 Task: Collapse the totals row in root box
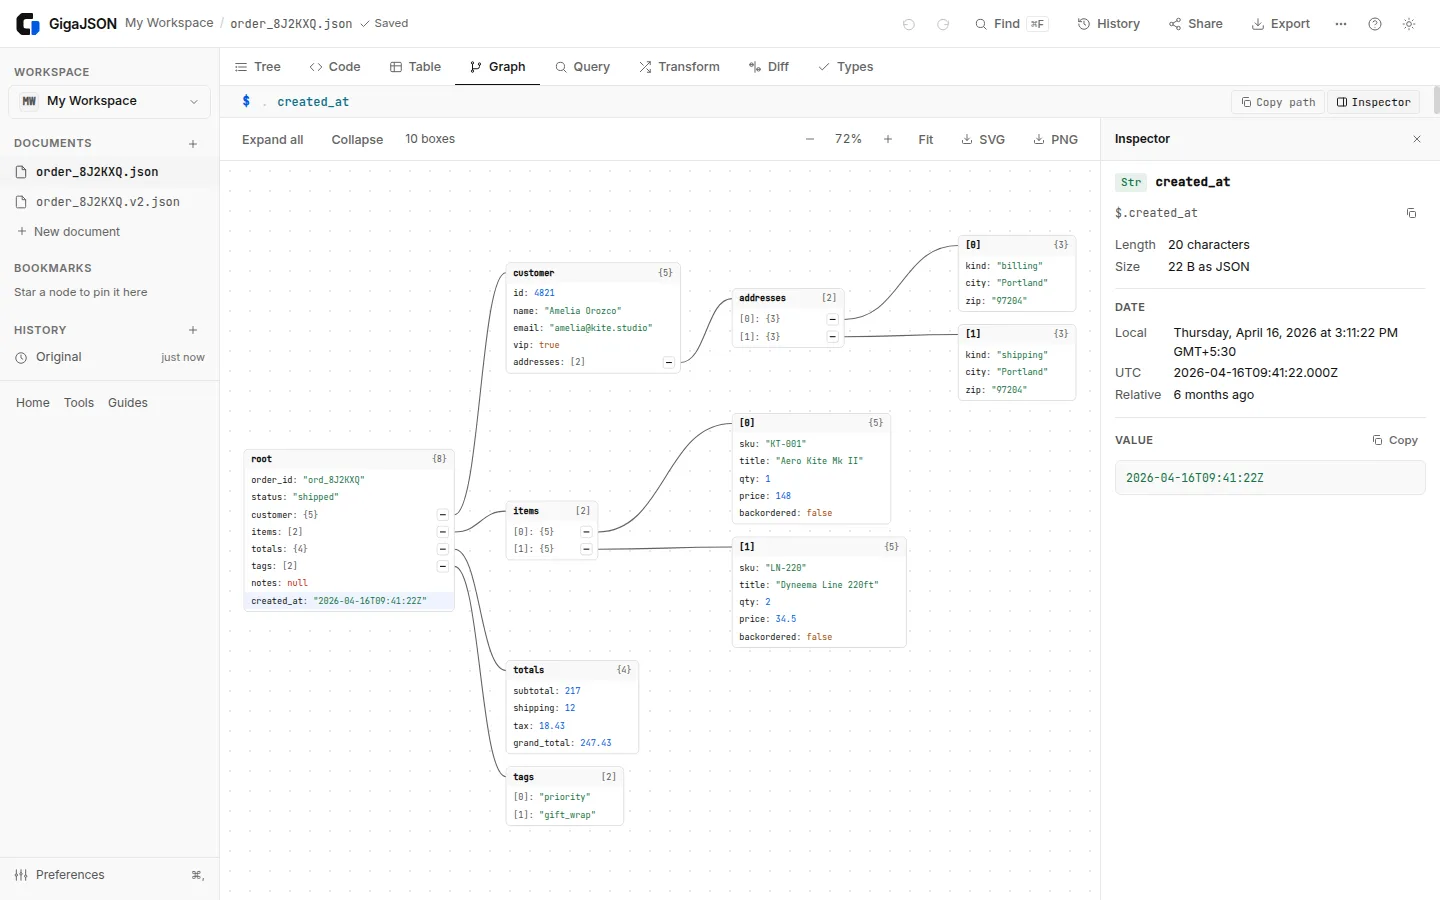442,549
